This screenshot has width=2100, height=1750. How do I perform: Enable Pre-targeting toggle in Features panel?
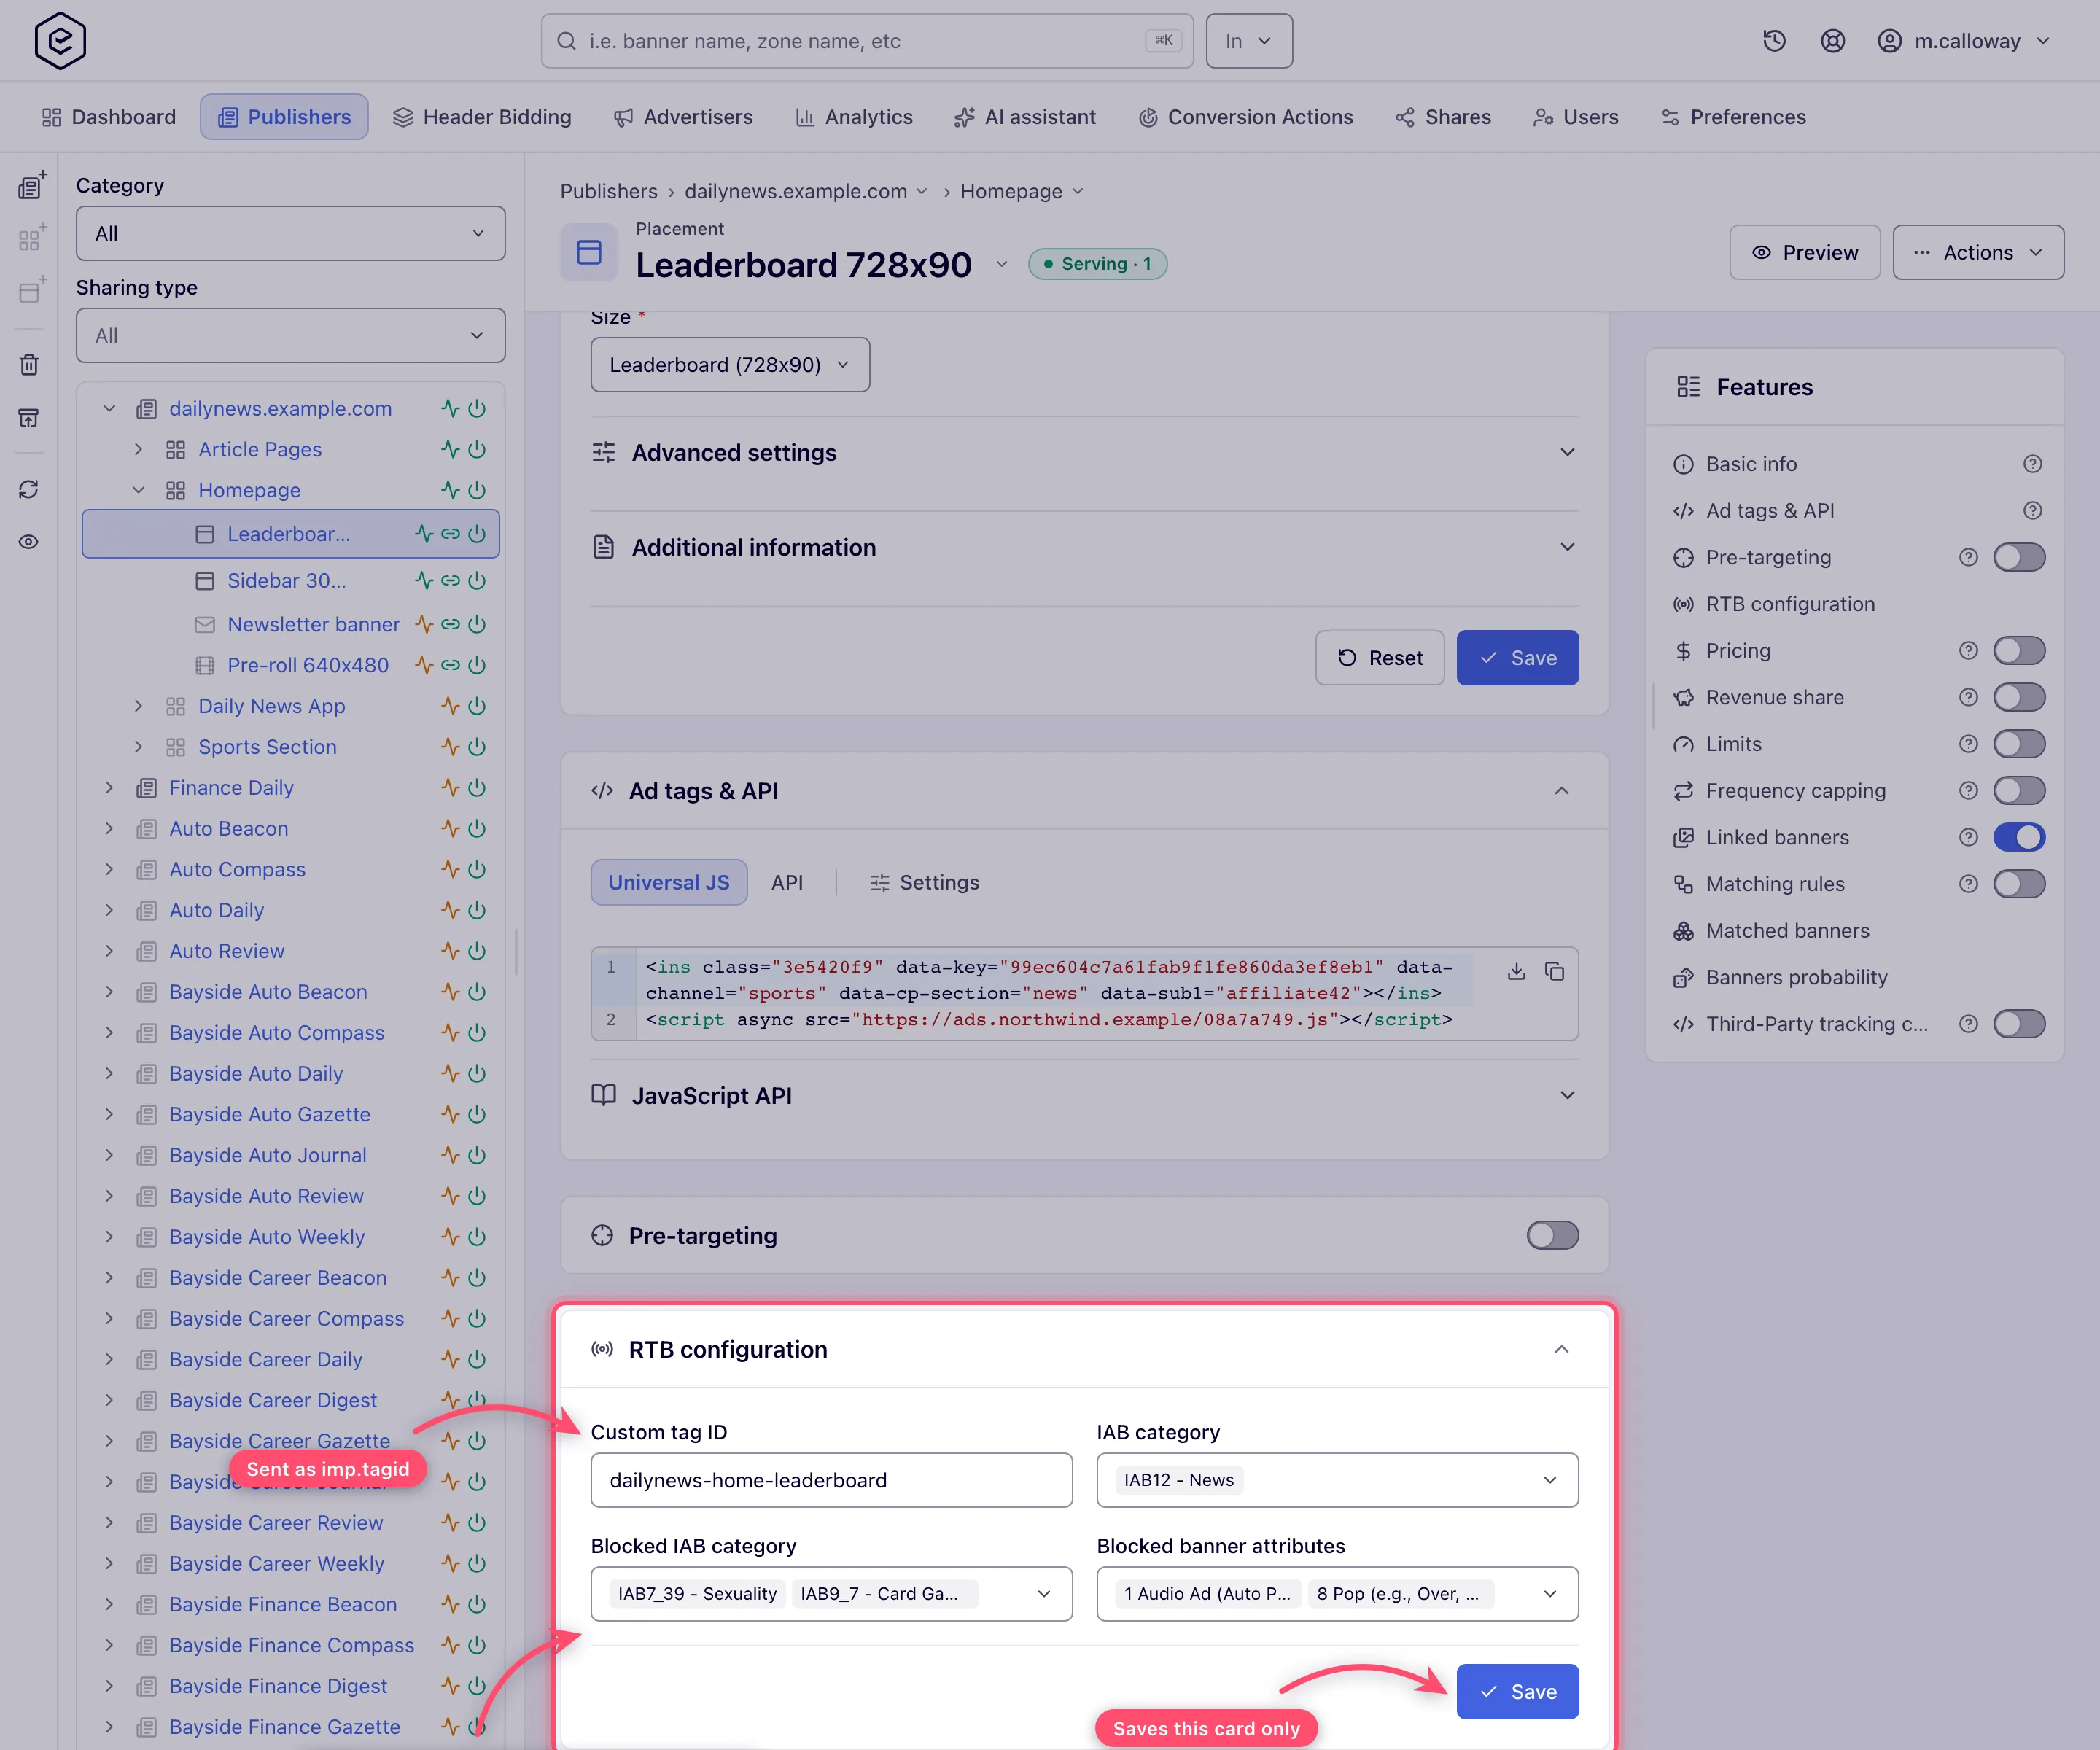pyautogui.click(x=2018, y=557)
